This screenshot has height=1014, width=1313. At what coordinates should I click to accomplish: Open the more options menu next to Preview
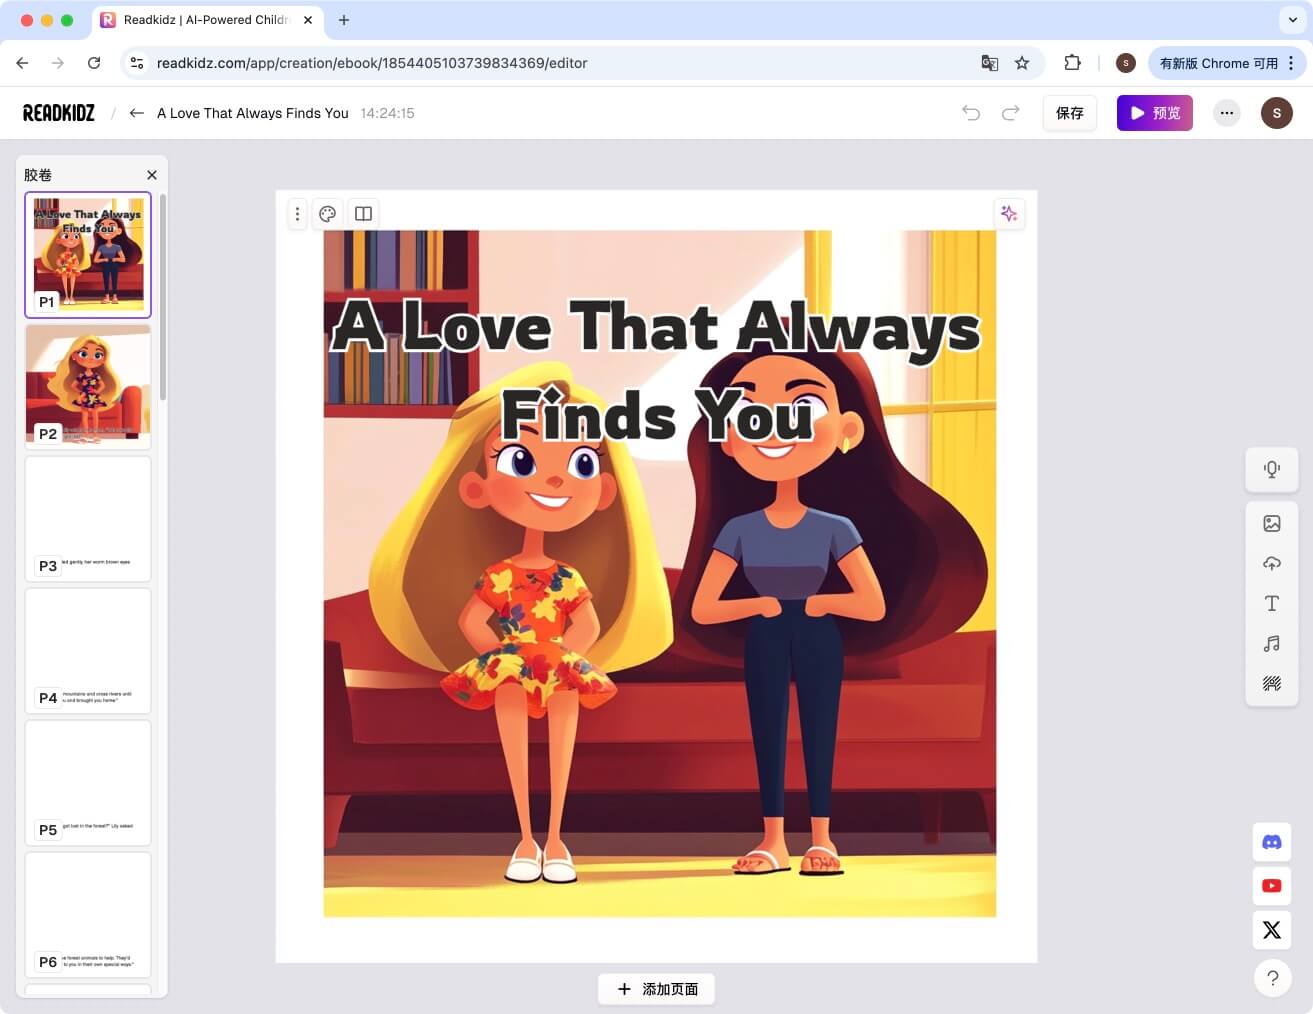(x=1226, y=113)
